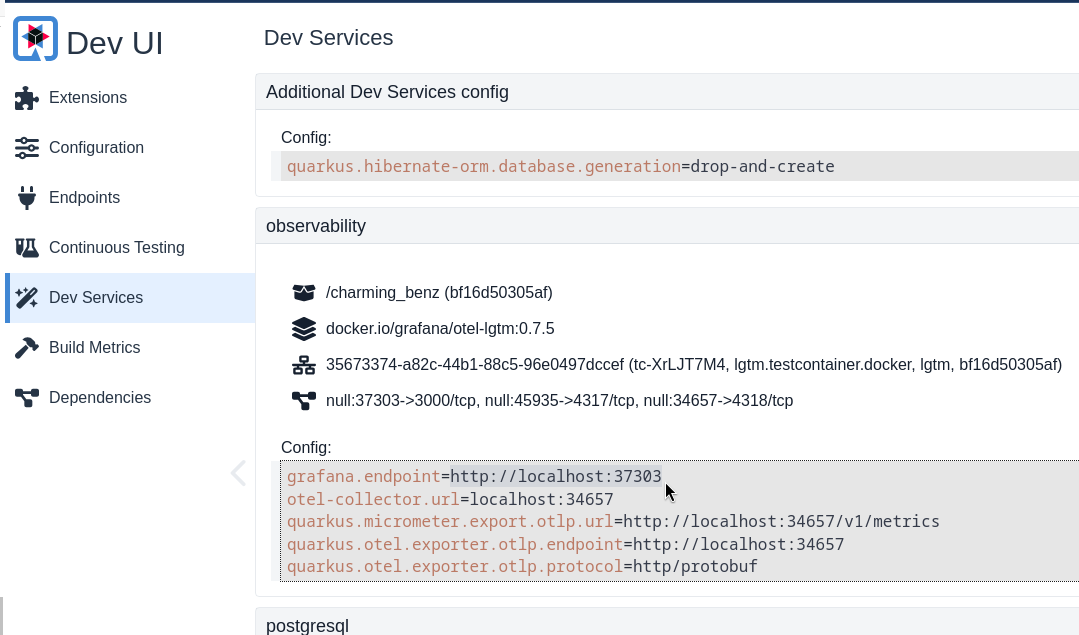Select the Extensions puzzle-piece icon
Viewport: 1079px width, 635px height.
26,97
